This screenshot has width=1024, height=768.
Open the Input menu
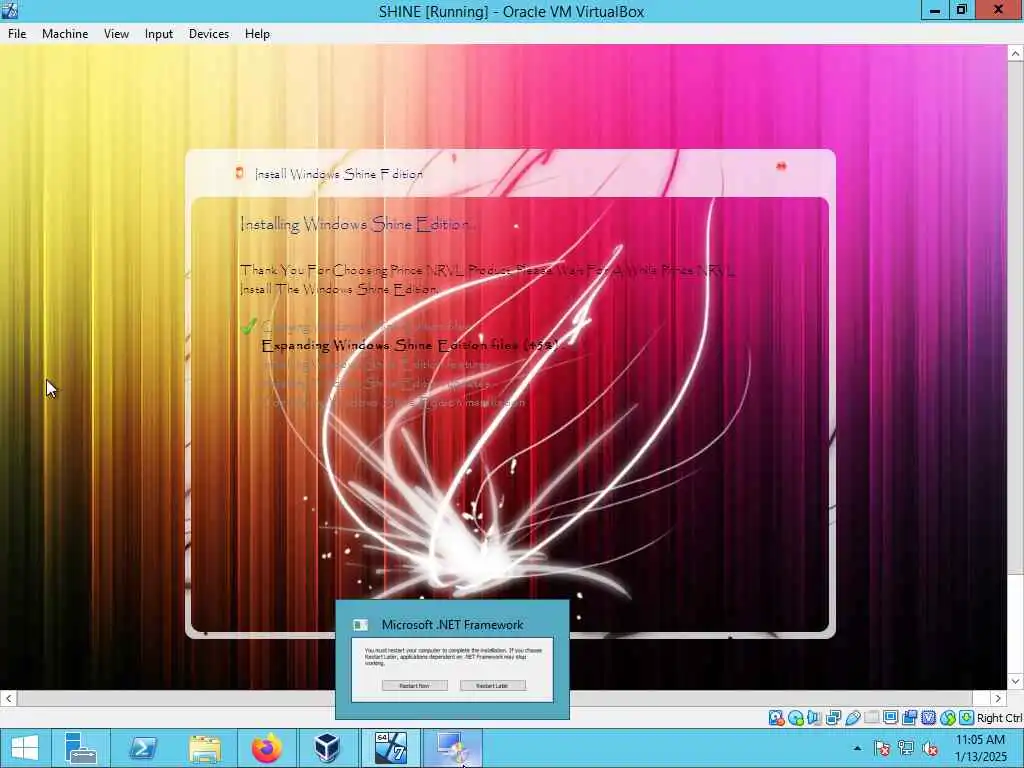(159, 34)
